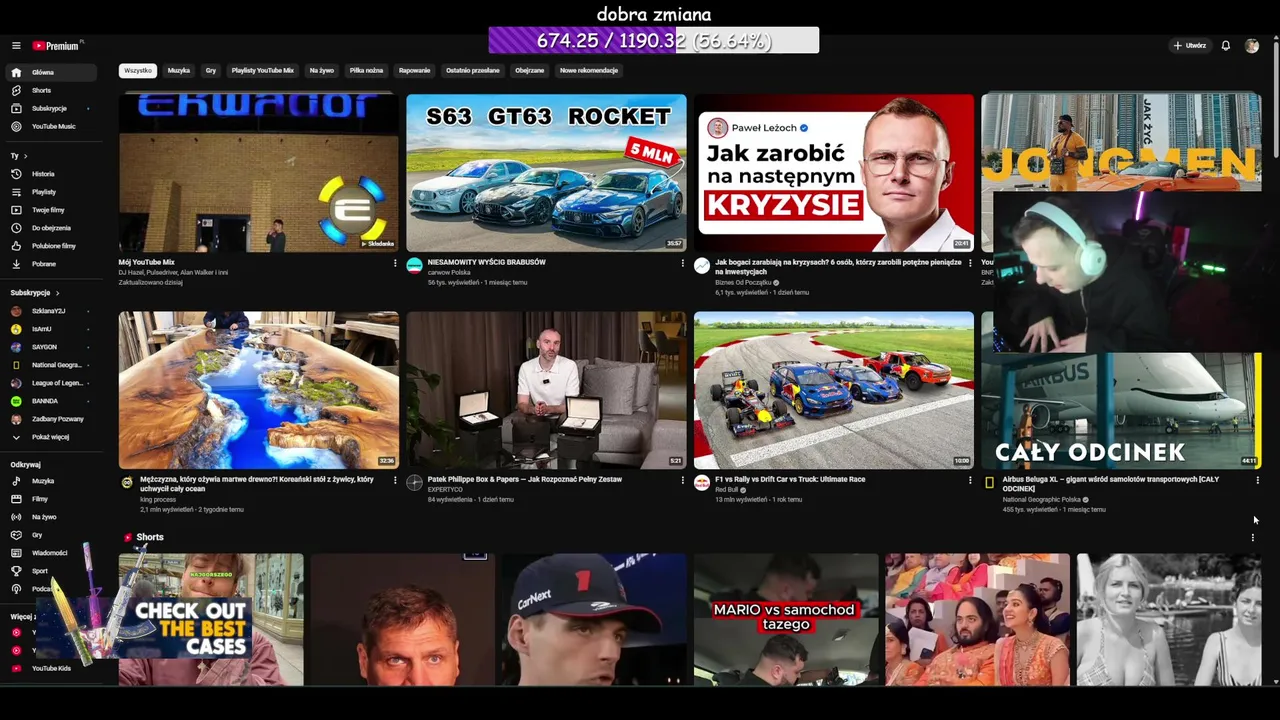This screenshot has width=1280, height=720.
Task: Open the account avatar menu
Action: coord(1252,46)
